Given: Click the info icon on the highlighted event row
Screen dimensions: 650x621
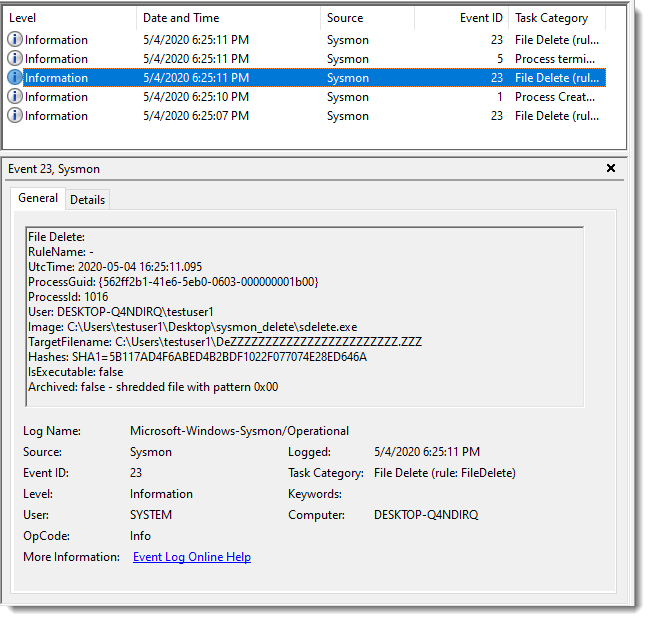Looking at the screenshot, I should 15,78.
